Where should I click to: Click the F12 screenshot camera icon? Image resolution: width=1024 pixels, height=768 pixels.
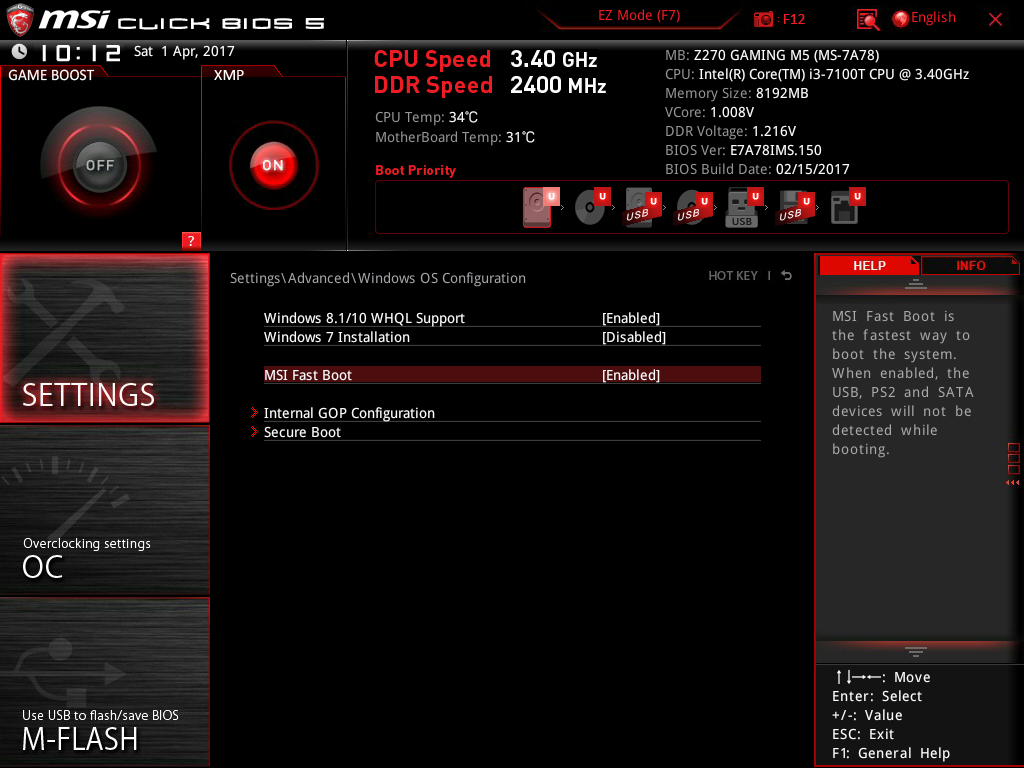tap(763, 20)
